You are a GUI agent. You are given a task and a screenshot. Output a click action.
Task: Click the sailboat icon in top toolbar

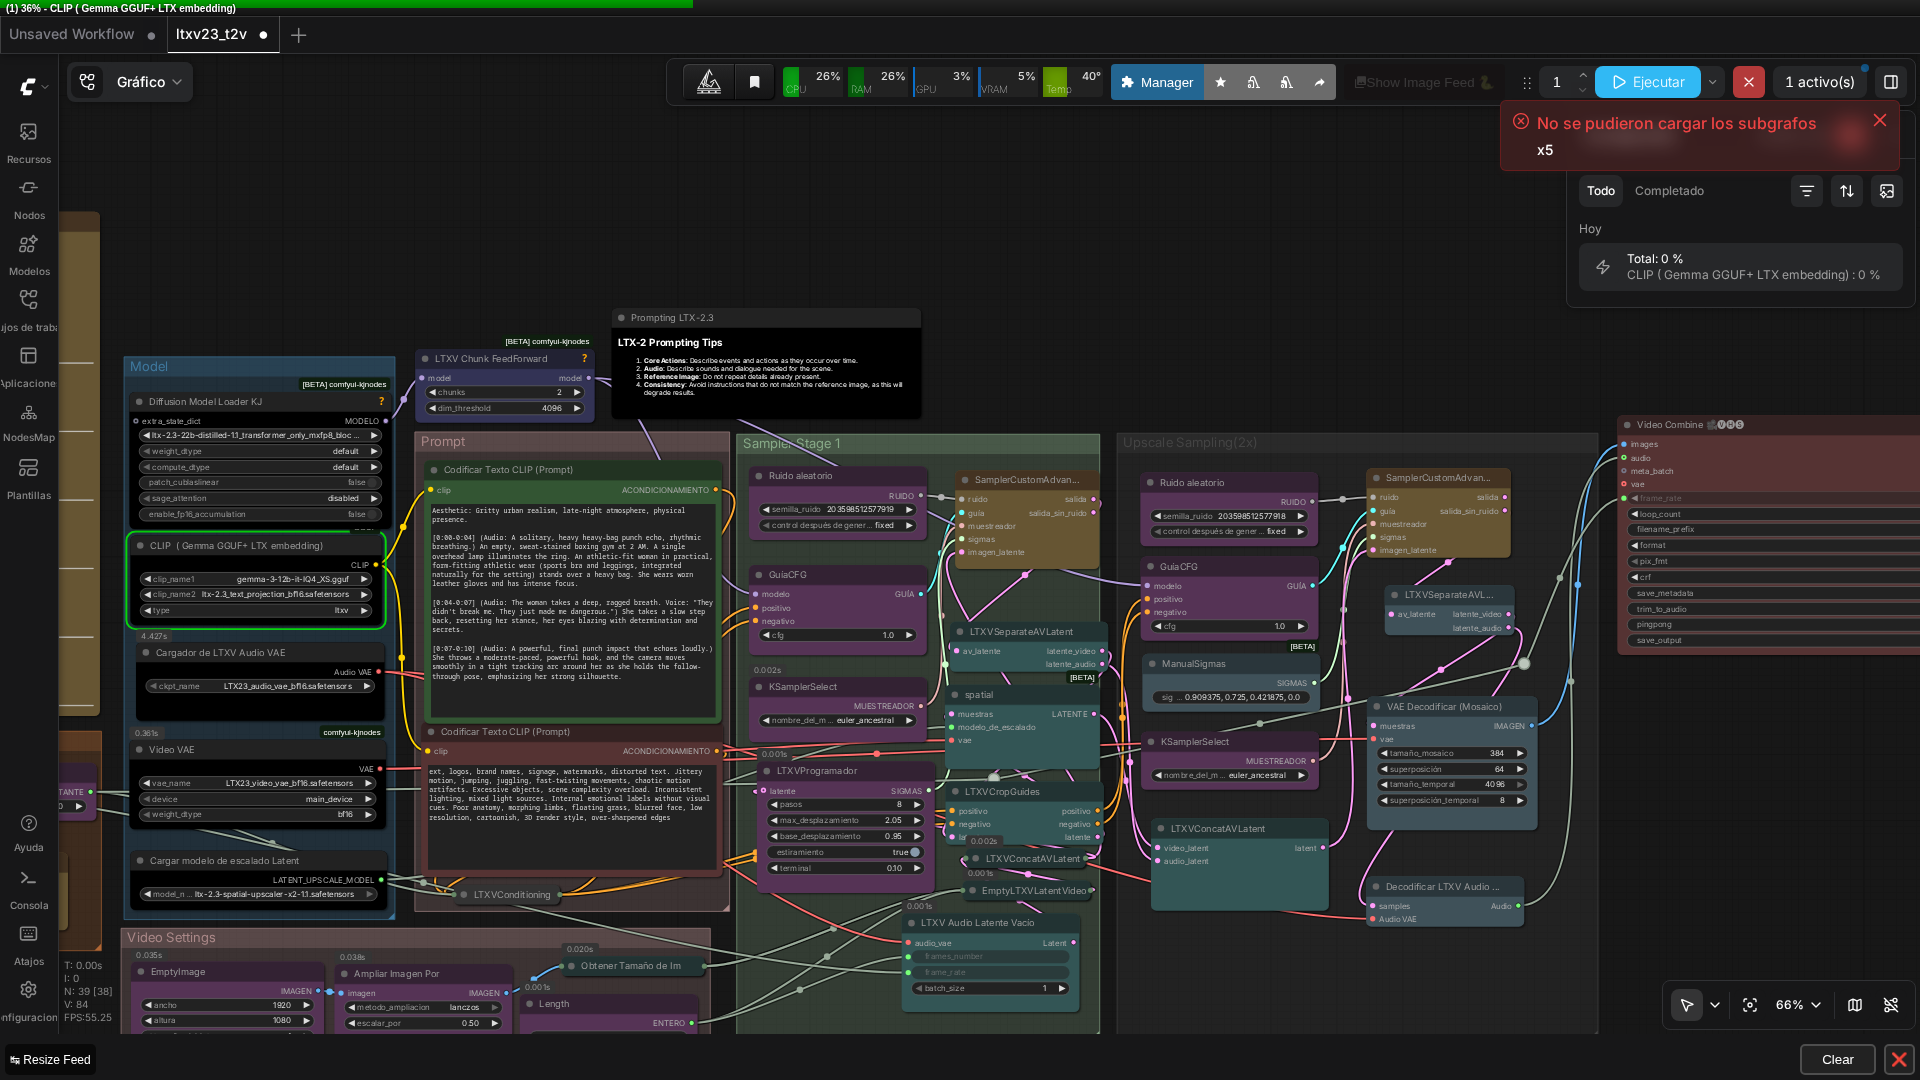coord(709,82)
